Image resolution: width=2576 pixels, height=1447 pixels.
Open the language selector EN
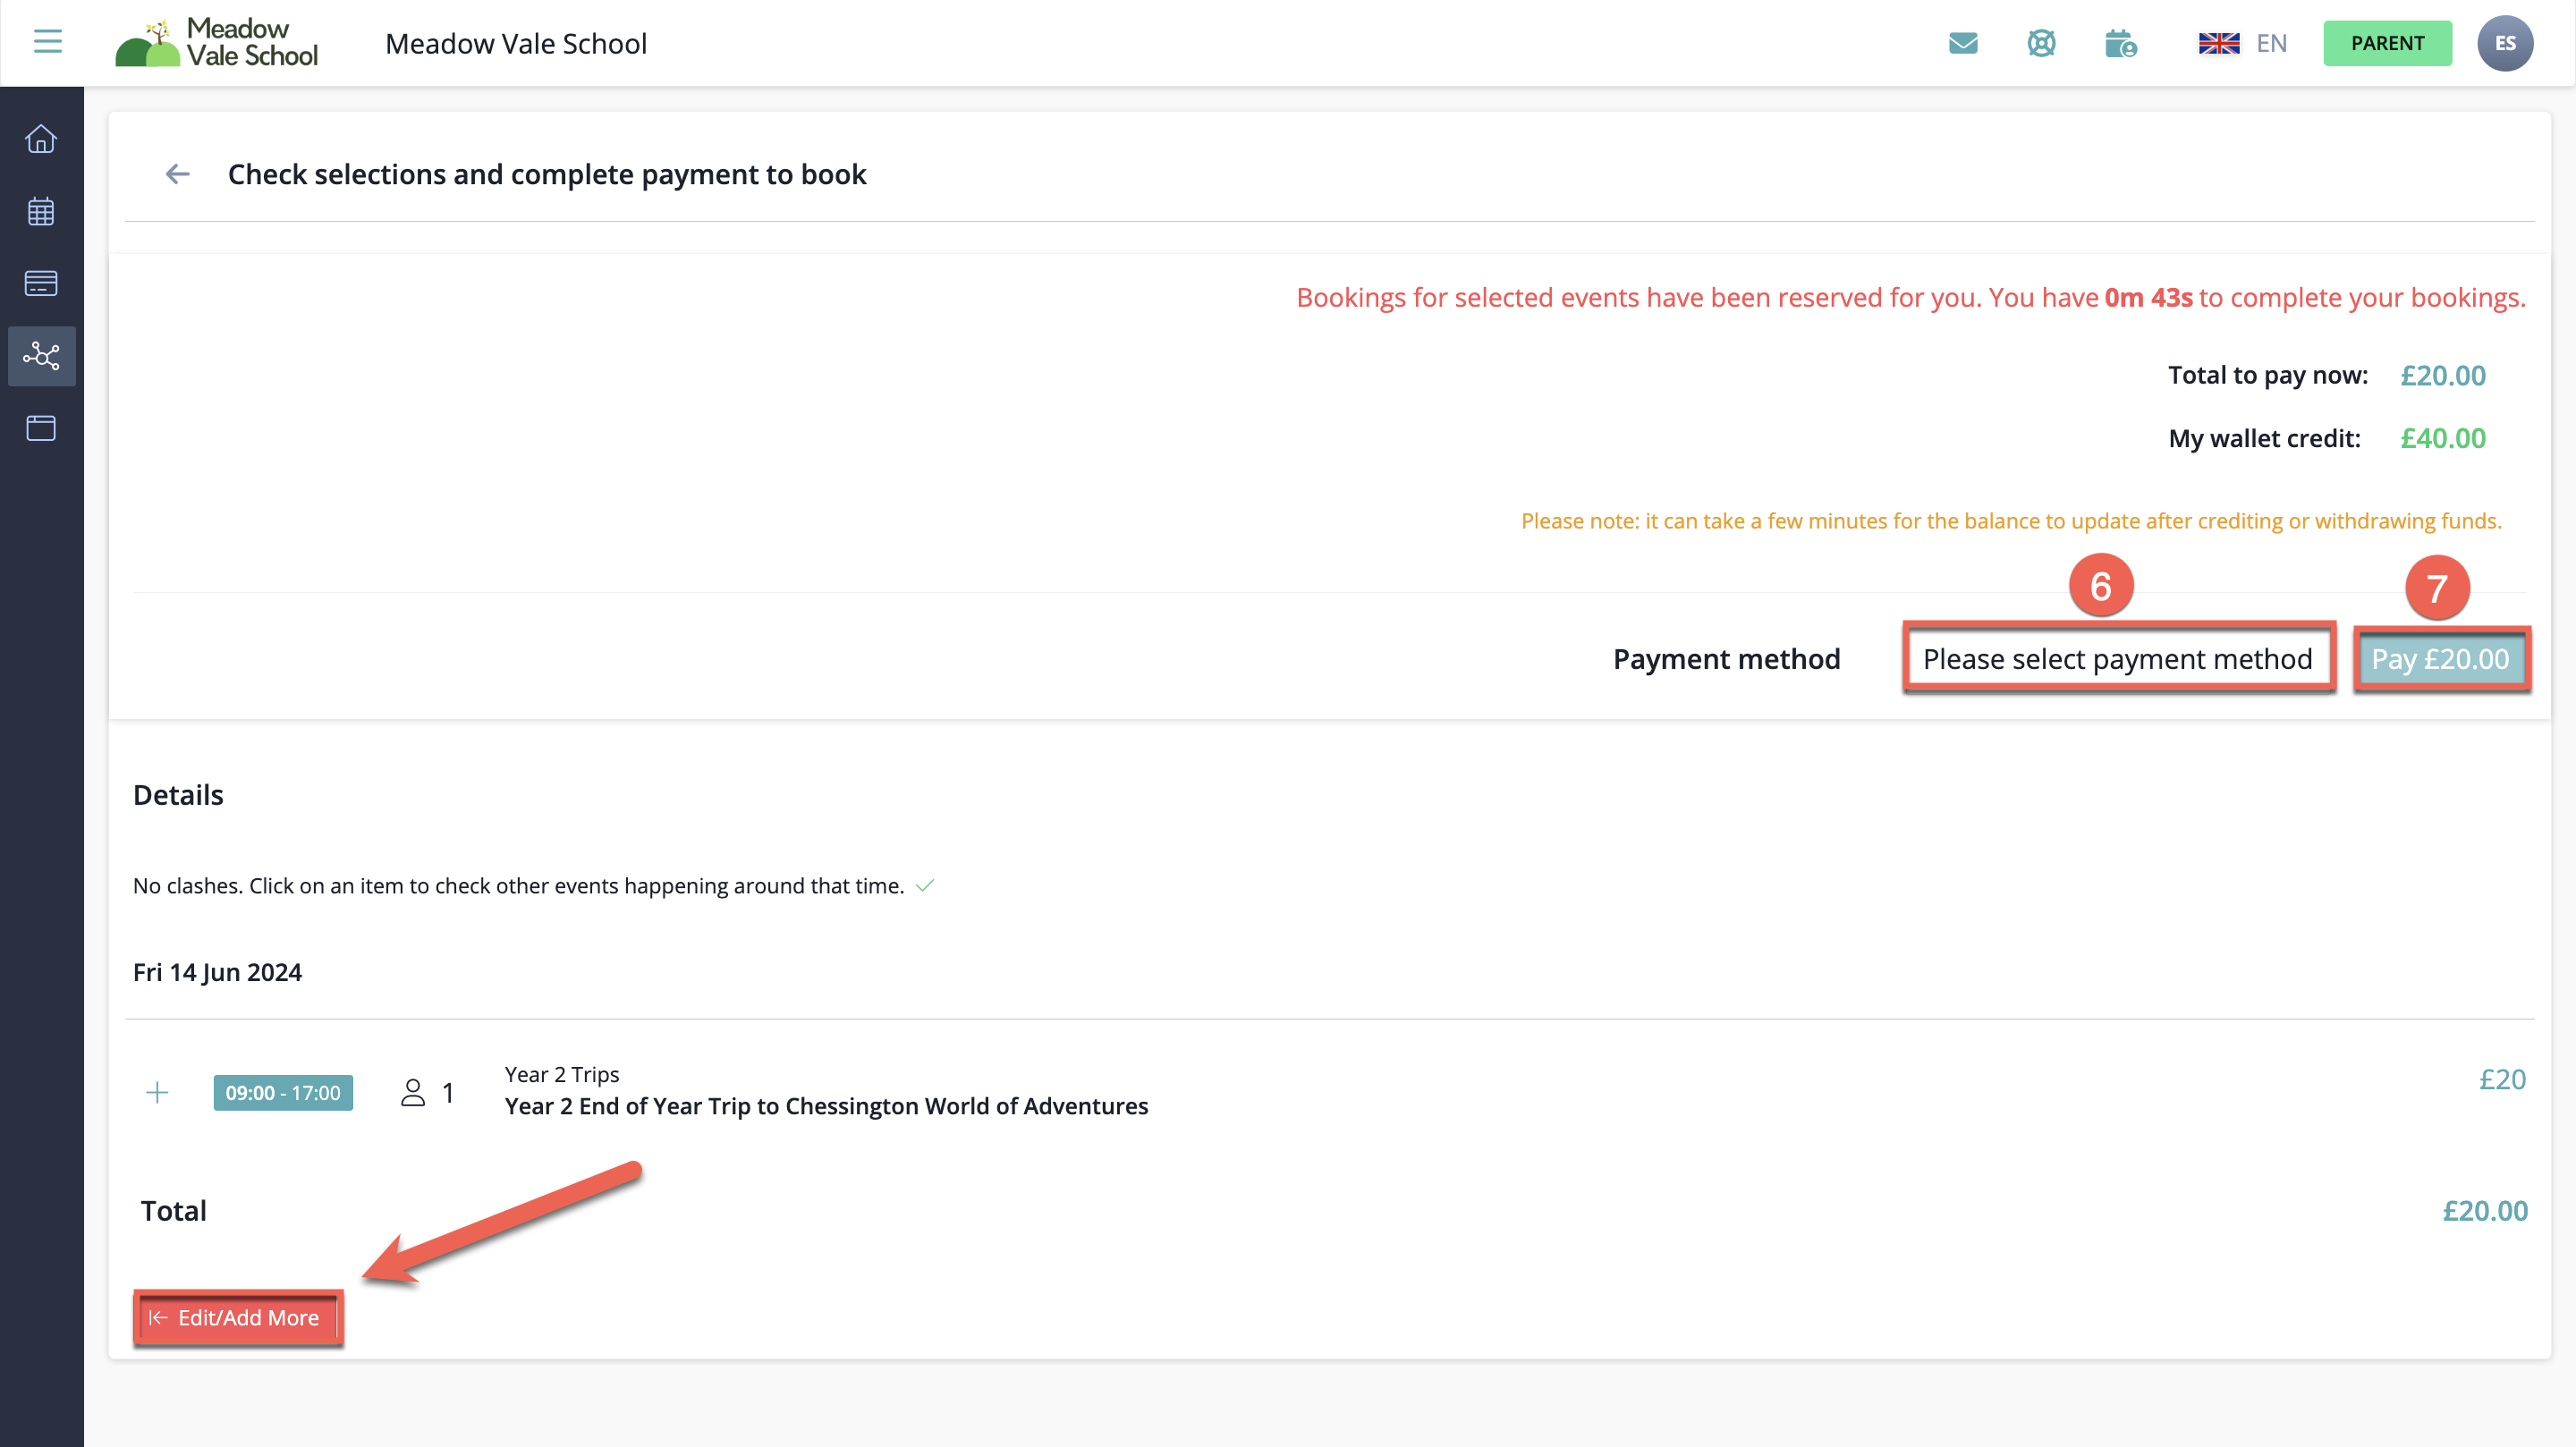pyautogui.click(x=2243, y=43)
